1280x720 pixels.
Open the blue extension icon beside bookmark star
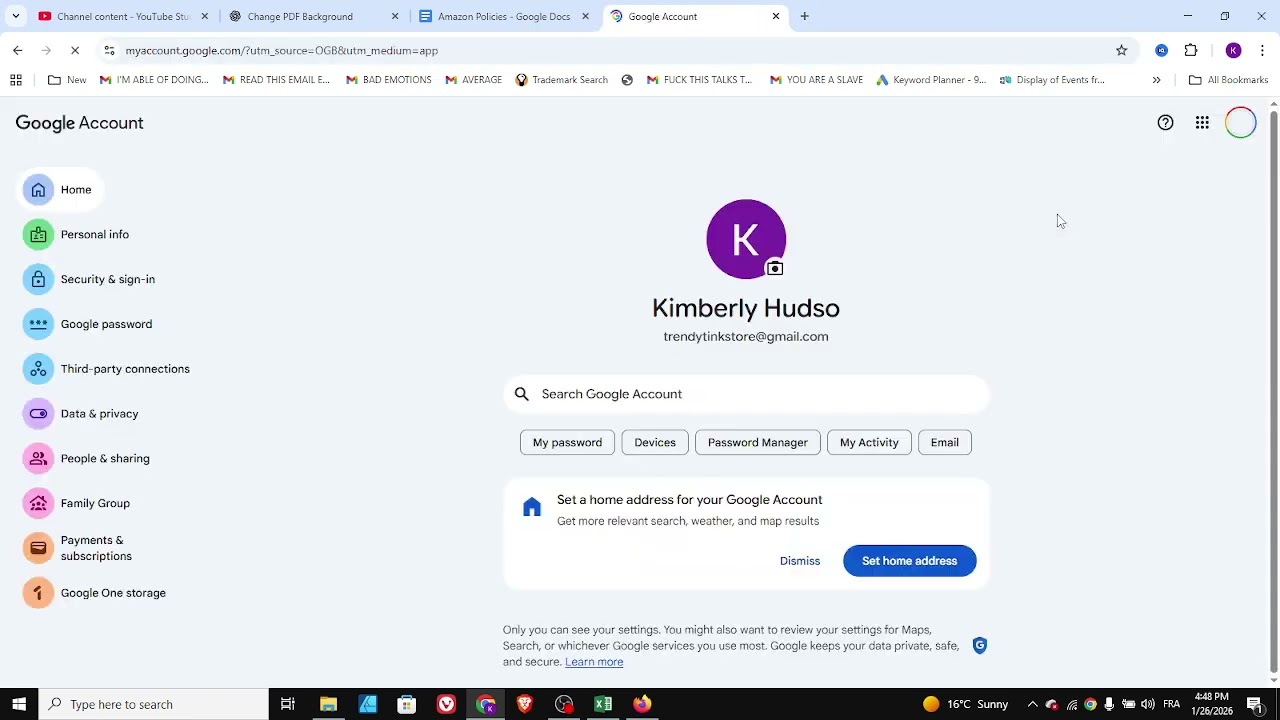coord(1161,50)
